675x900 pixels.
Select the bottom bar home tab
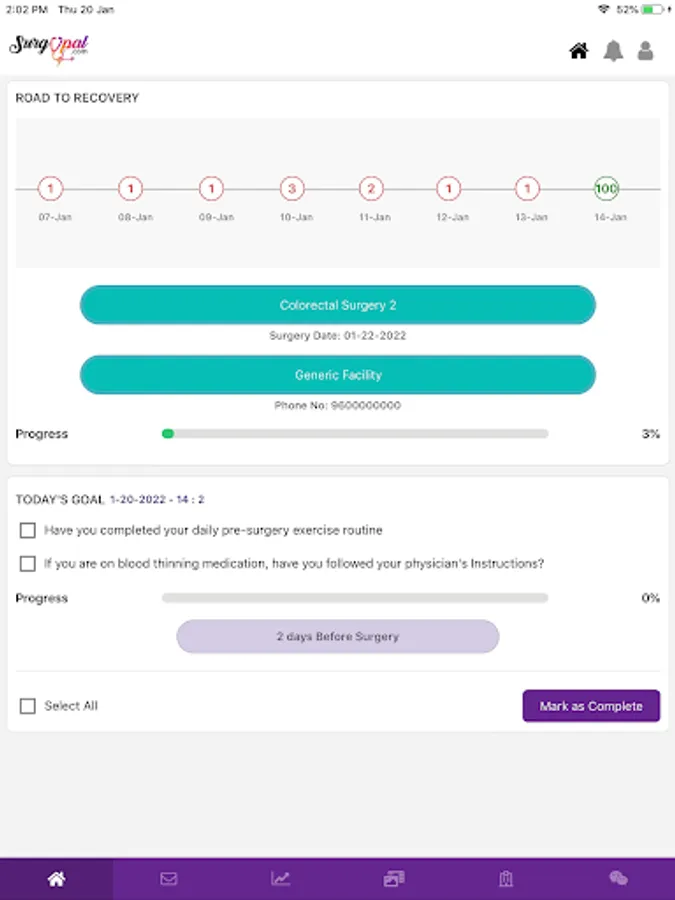pyautogui.click(x=56, y=879)
